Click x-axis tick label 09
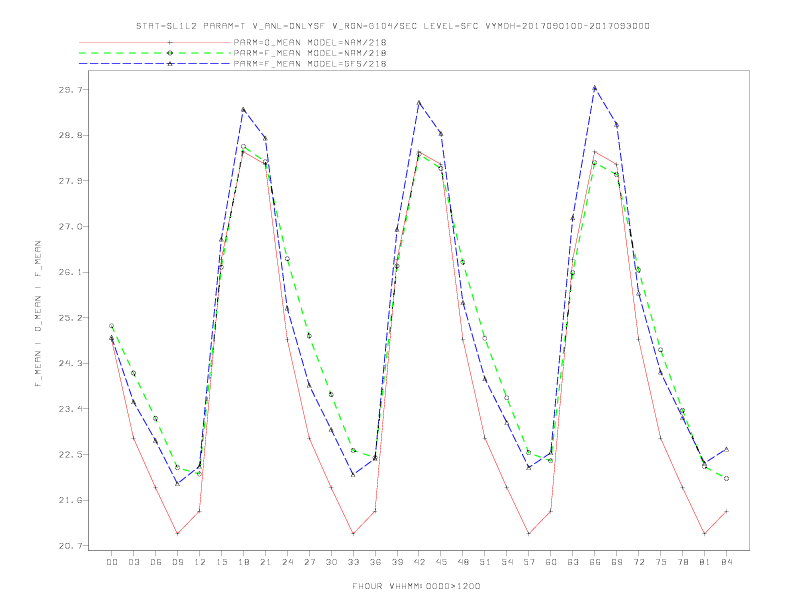Image resolution: width=792 pixels, height=612 pixels. click(177, 562)
